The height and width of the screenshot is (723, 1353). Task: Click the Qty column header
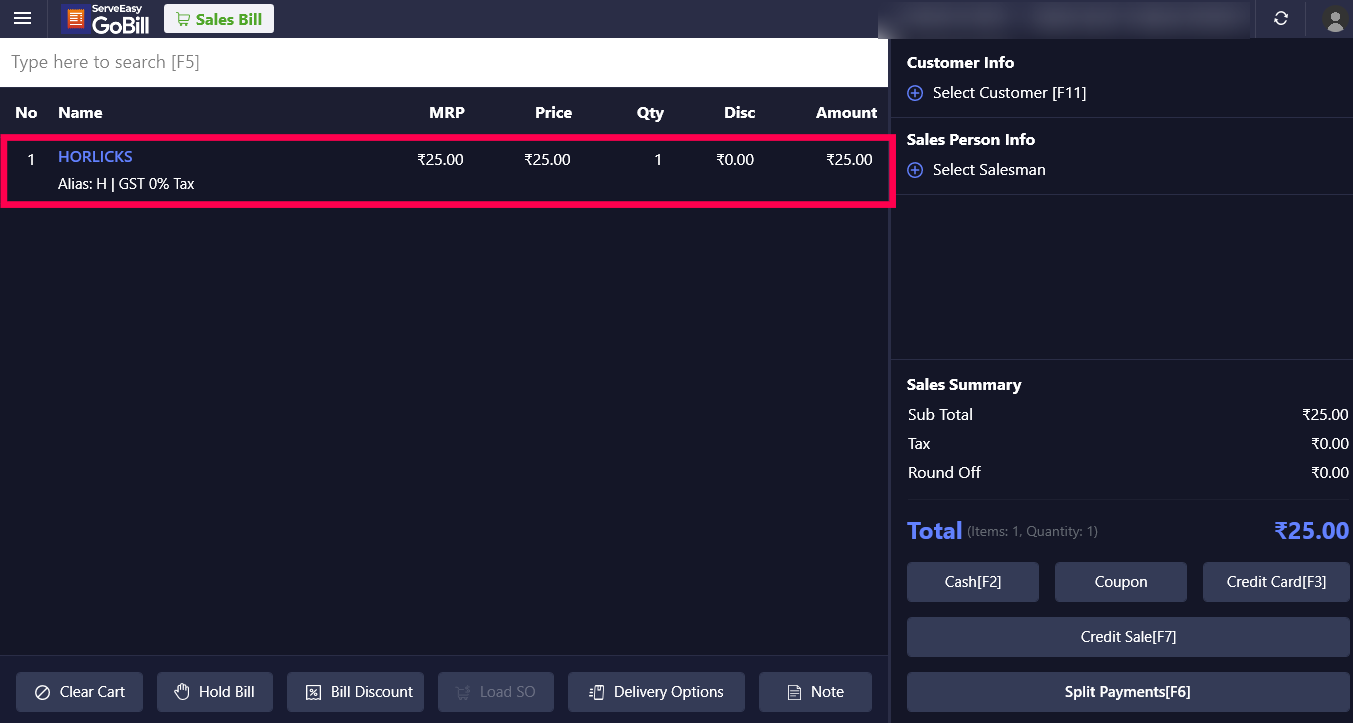(650, 113)
